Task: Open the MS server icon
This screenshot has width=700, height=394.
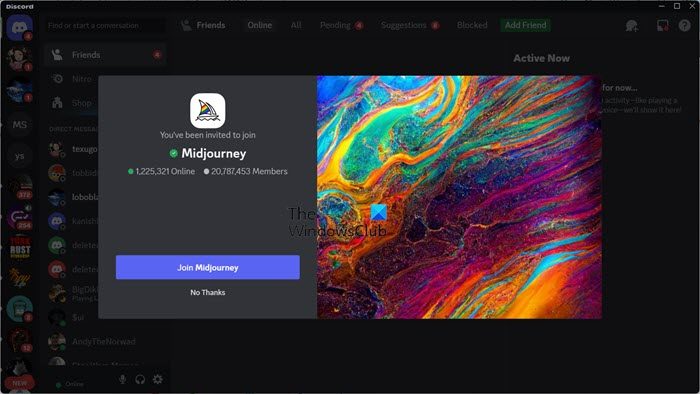Action: (19, 125)
